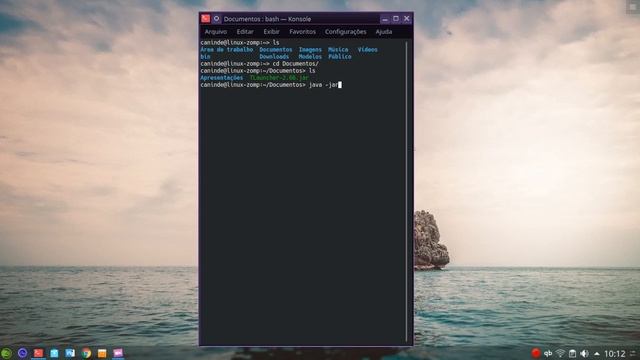Viewport: 640px width, 360px height.
Task: Launch Google Chrome from the taskbar
Action: (x=86, y=353)
